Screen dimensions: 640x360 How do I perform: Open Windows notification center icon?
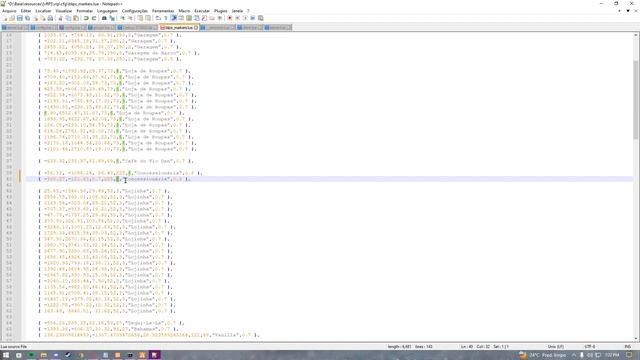(629, 355)
